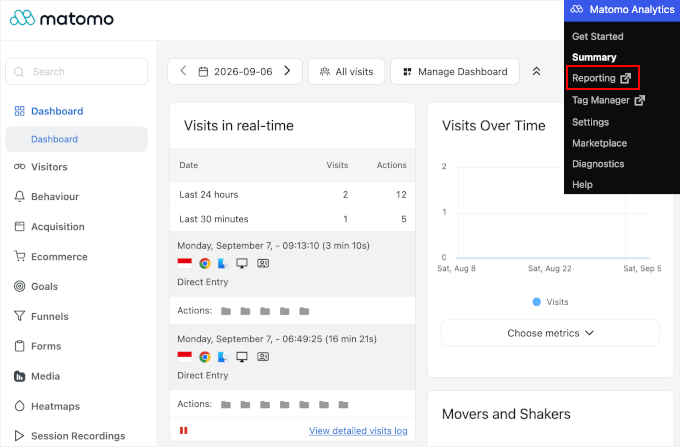Click the Chrome browser icon in 06:49:25 visit
The width and height of the screenshot is (680, 447).
click(205, 357)
